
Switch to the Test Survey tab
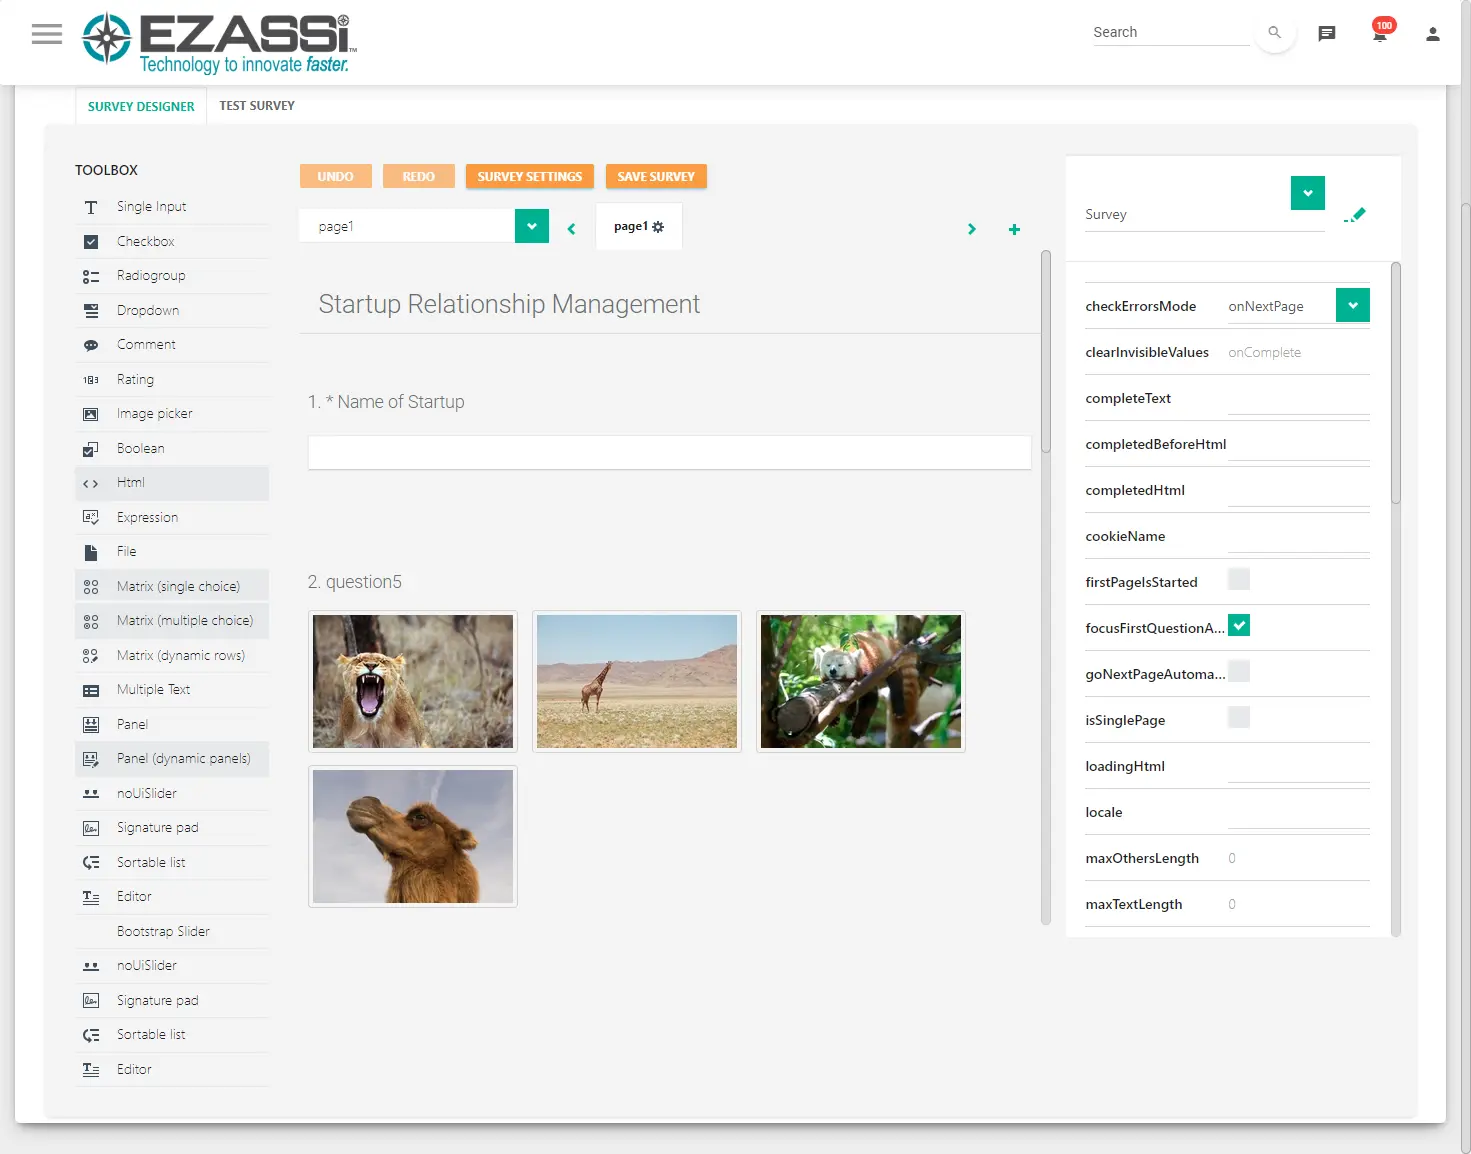pyautogui.click(x=257, y=106)
